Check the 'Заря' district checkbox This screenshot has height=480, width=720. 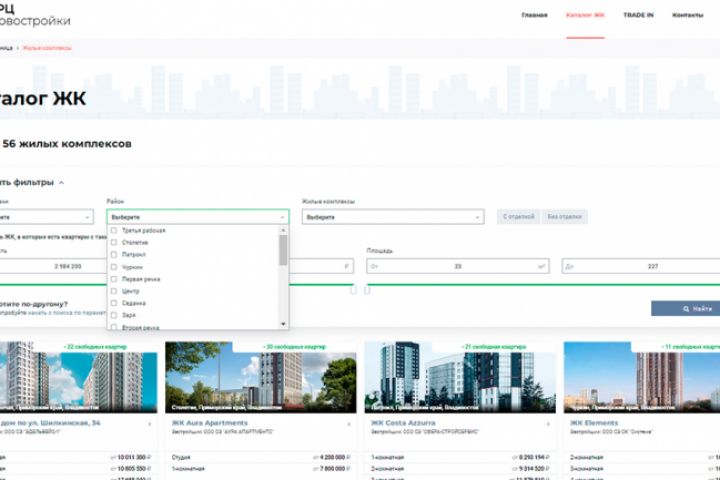click(x=114, y=315)
